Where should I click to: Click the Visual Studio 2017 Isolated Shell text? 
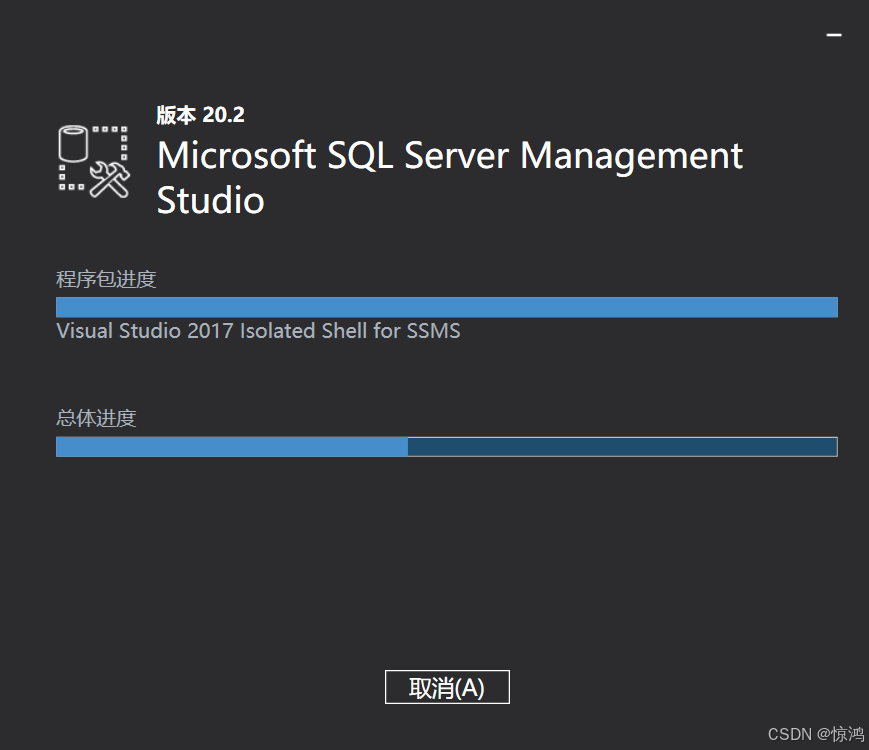click(257, 330)
